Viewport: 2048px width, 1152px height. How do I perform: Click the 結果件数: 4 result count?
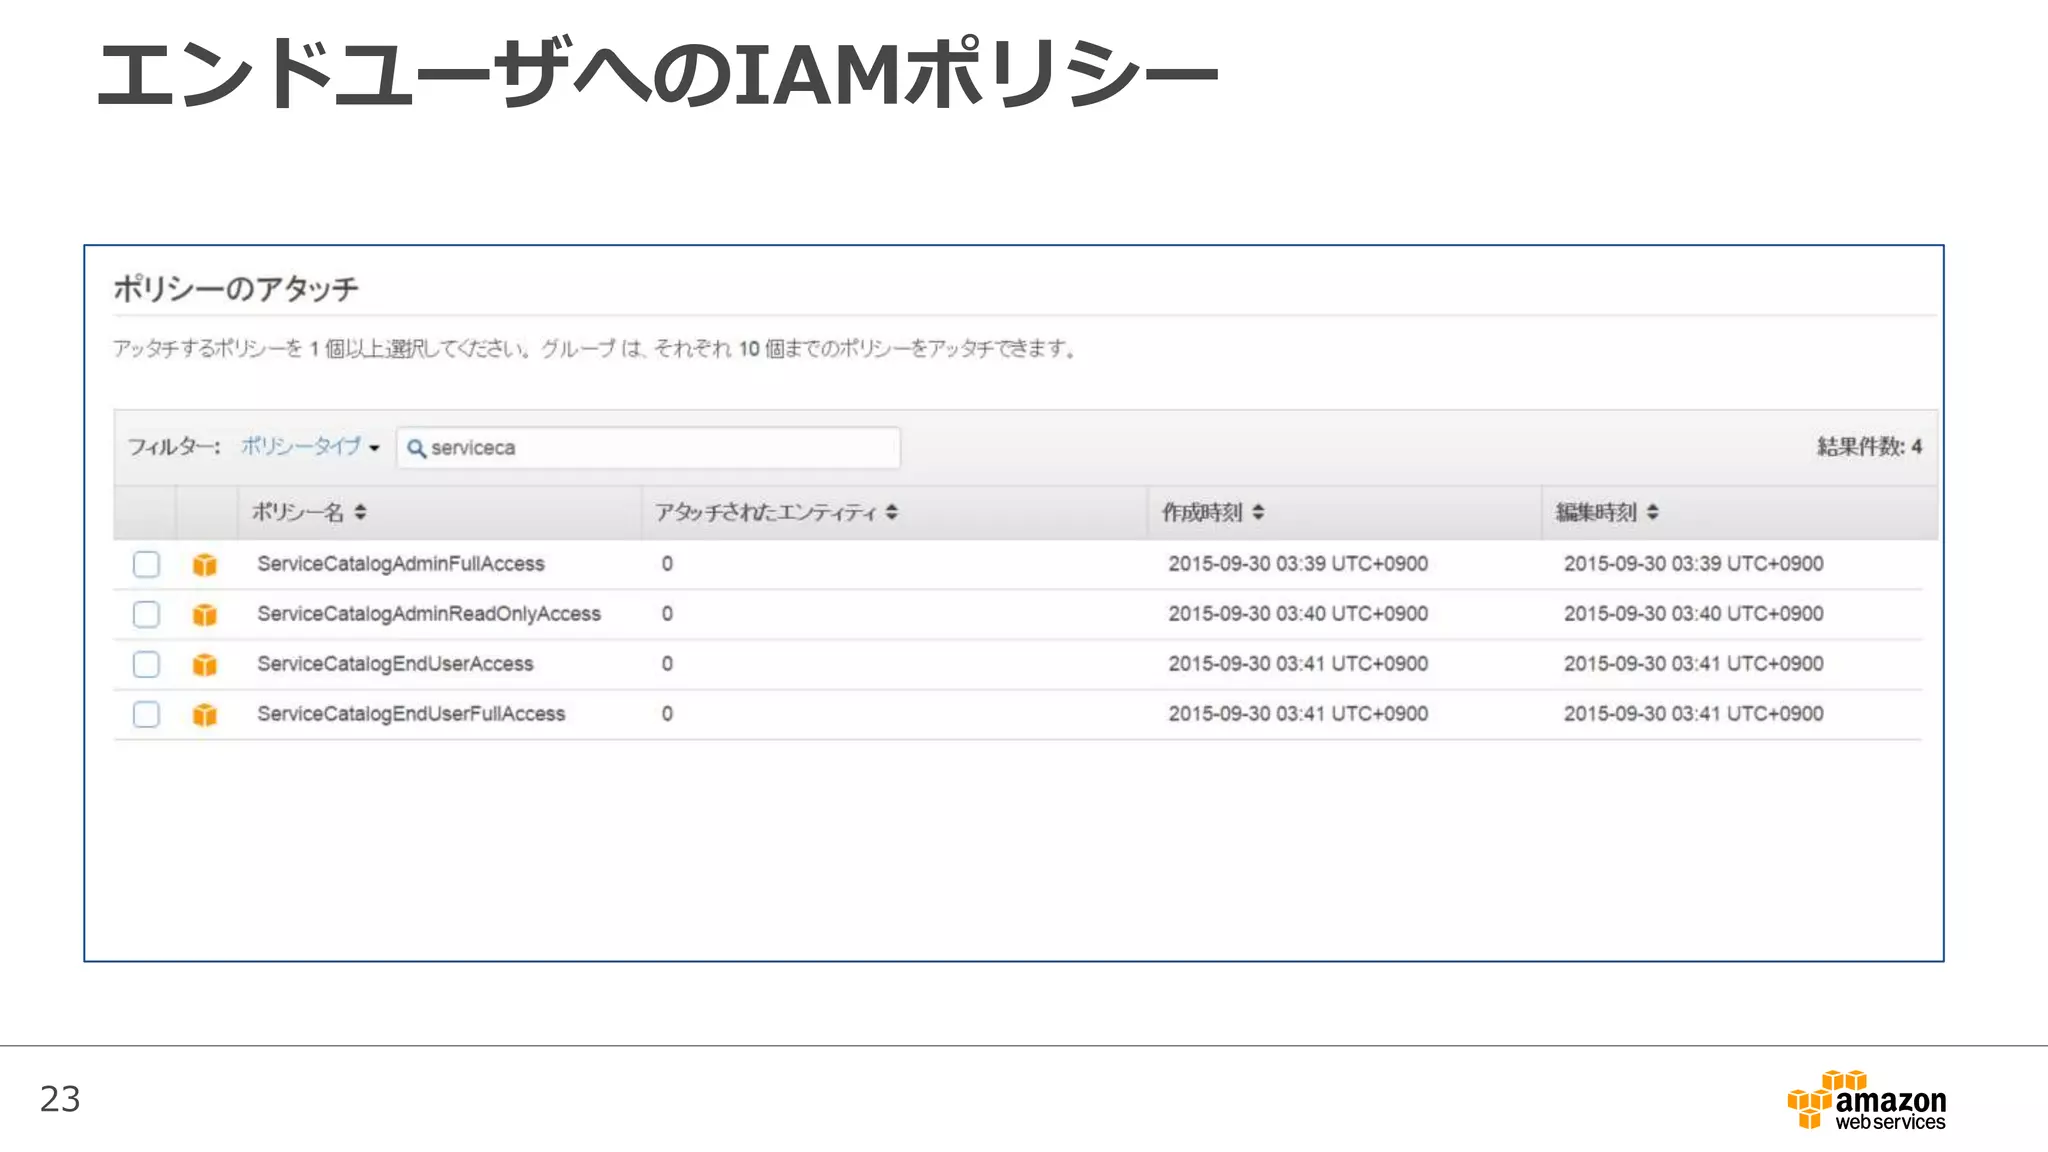[1869, 447]
